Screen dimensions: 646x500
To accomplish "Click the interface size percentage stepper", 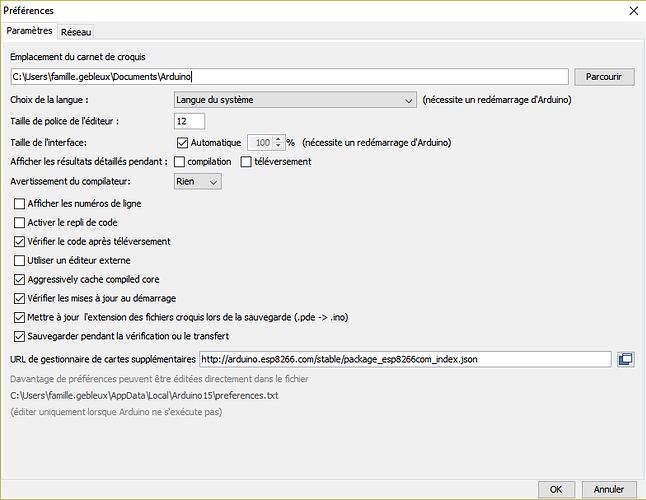I will click(281, 142).
